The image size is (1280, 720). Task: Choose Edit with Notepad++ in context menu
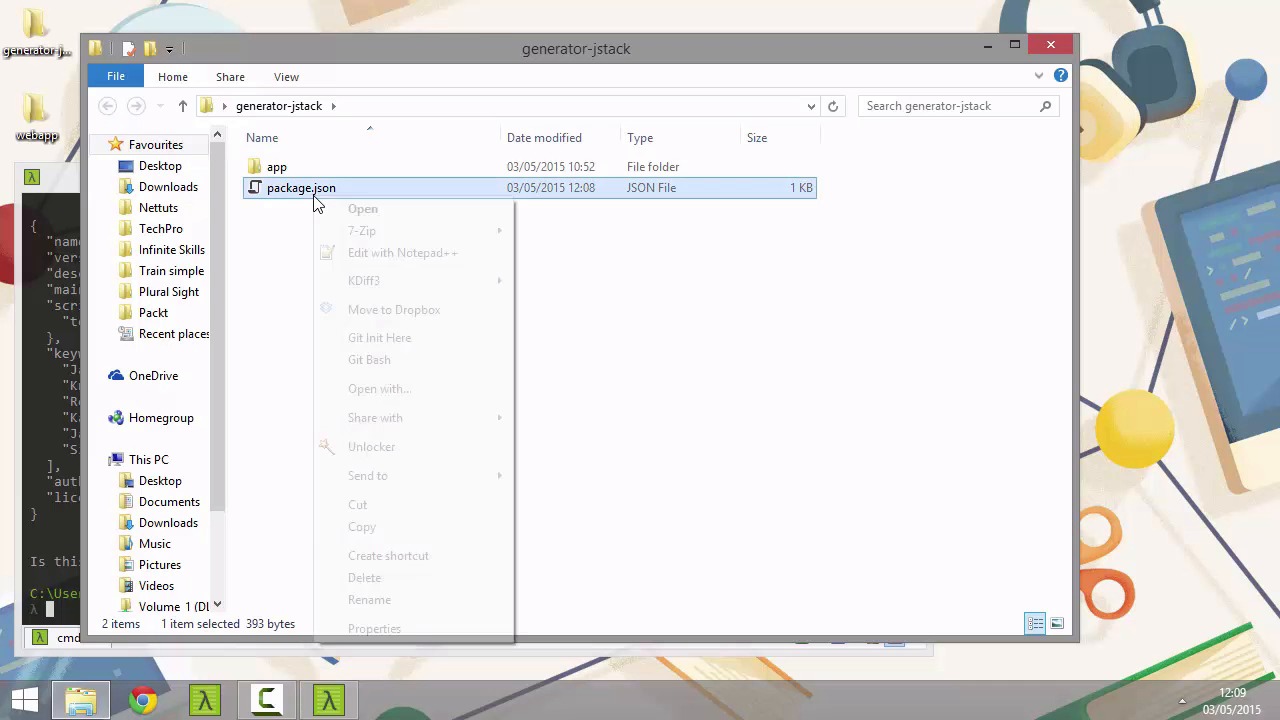(x=402, y=253)
